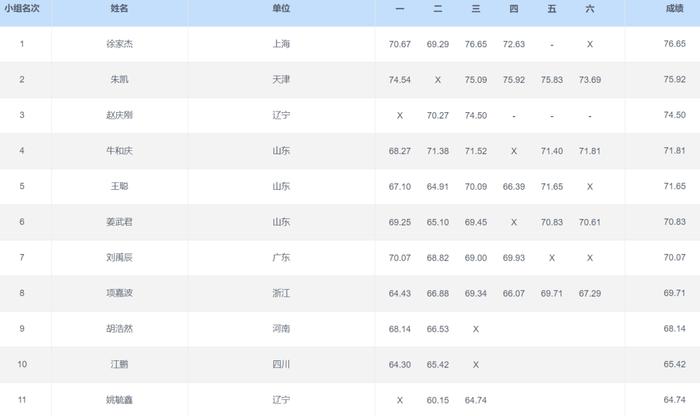This screenshot has width=700, height=416.
Task: Select the name 胡浩然
Action: 119,329
